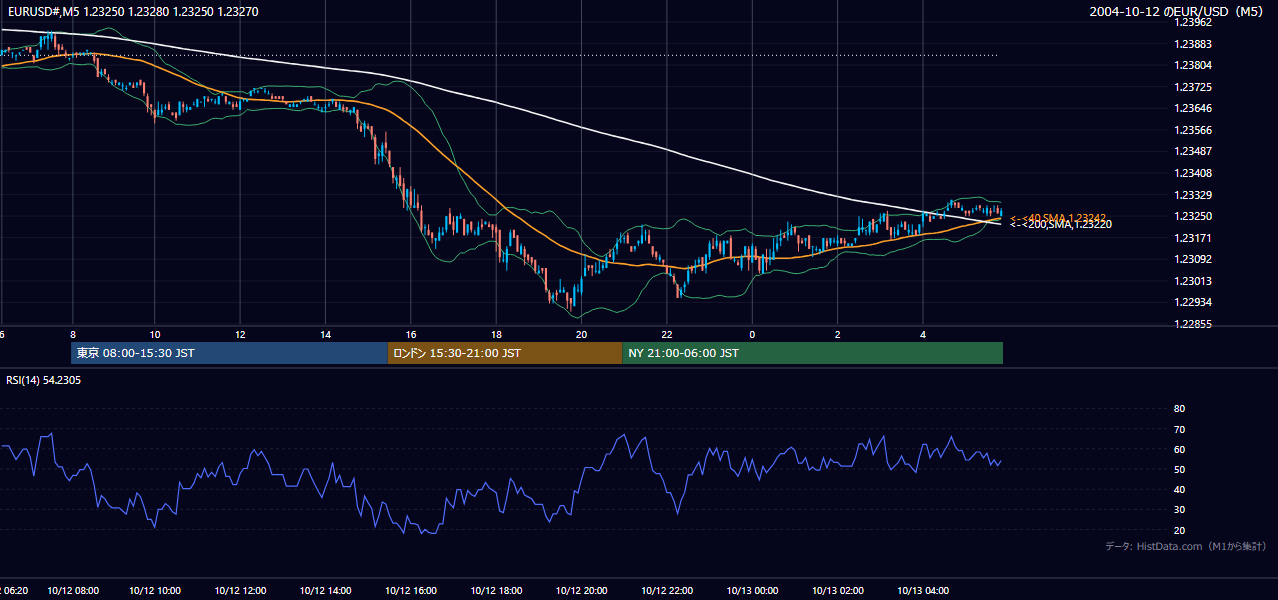Click price scale value 1.23171
This screenshot has height=600, width=1278.
tap(1193, 238)
